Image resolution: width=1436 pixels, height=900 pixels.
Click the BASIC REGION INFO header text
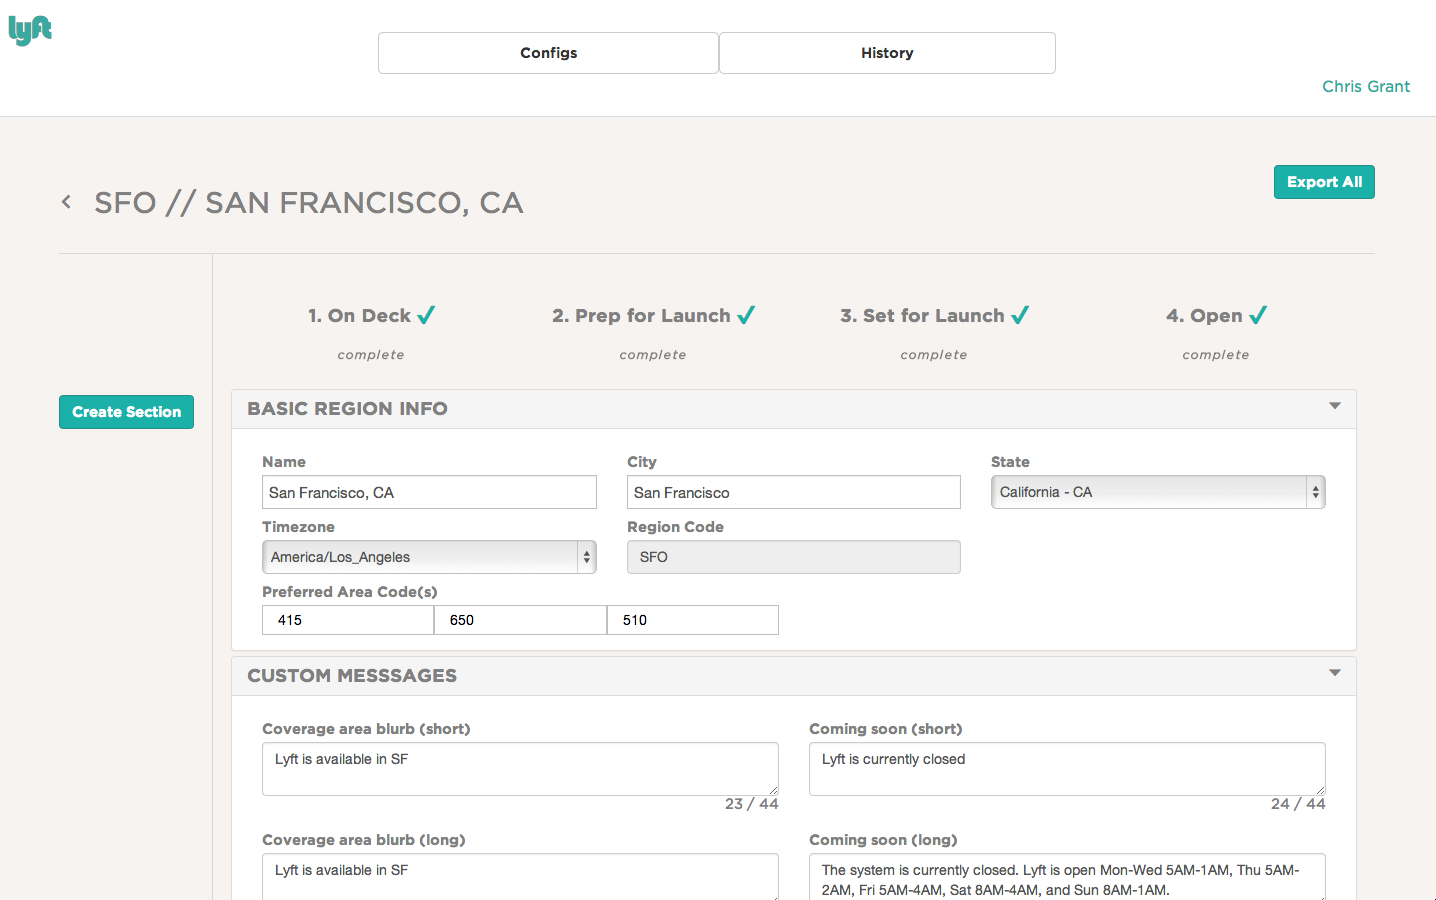tap(347, 409)
